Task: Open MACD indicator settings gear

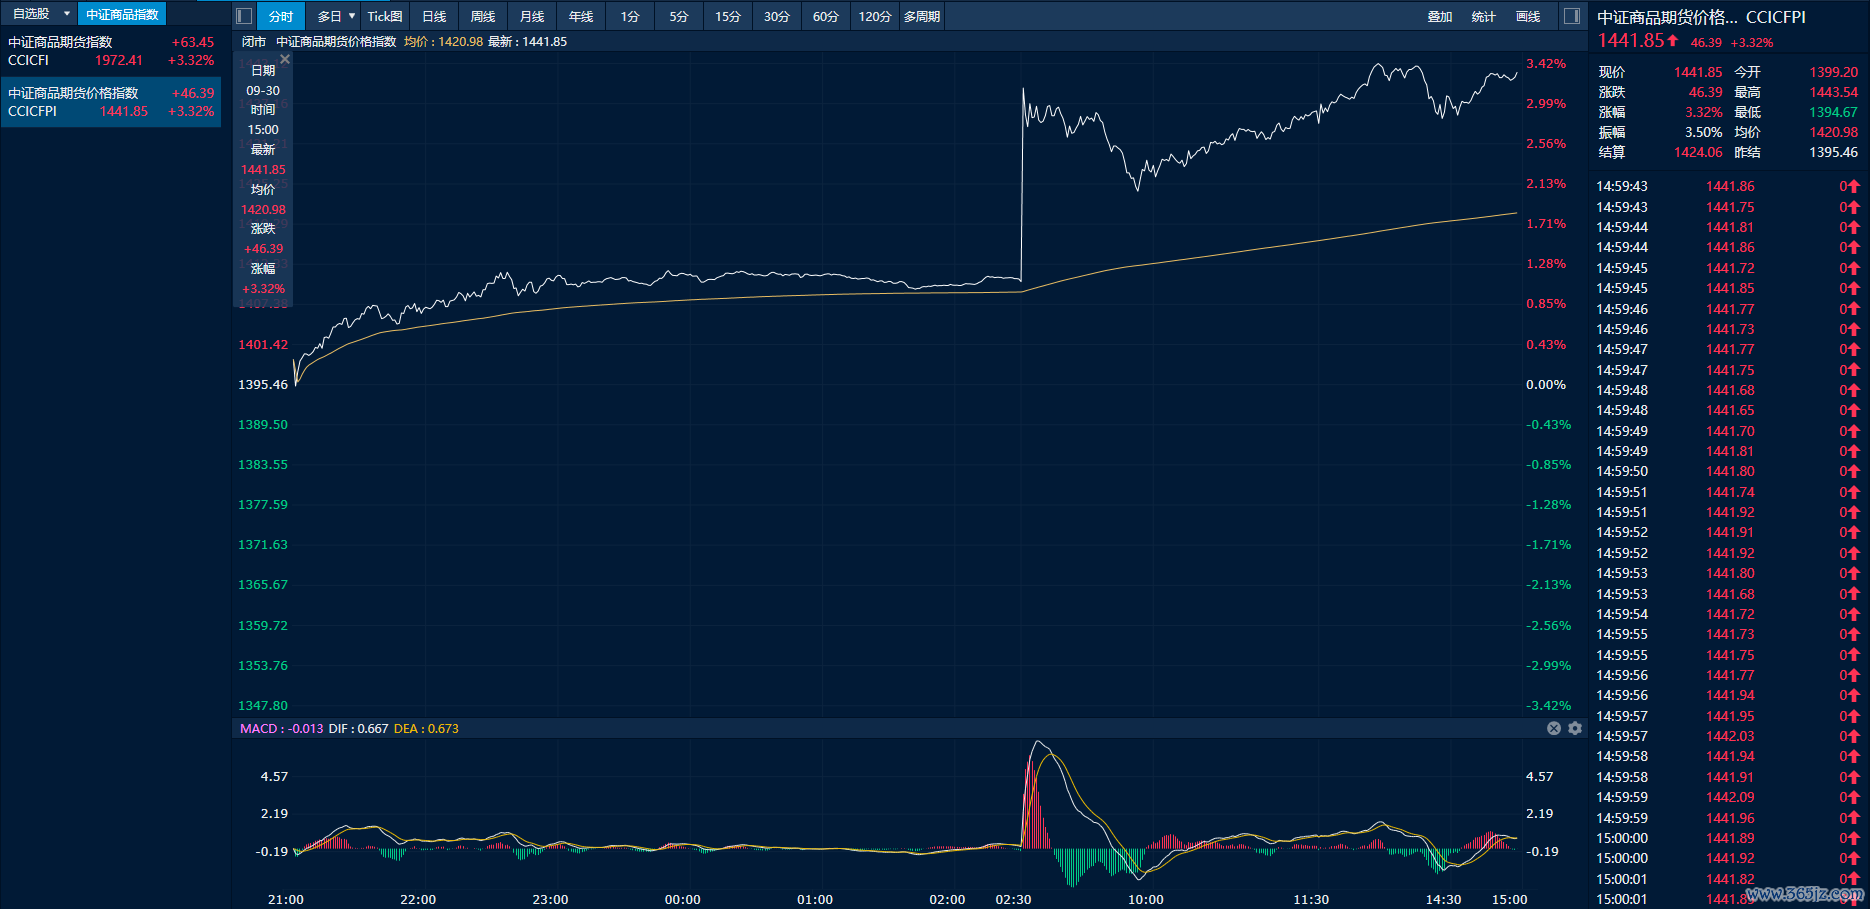Action: (x=1575, y=728)
